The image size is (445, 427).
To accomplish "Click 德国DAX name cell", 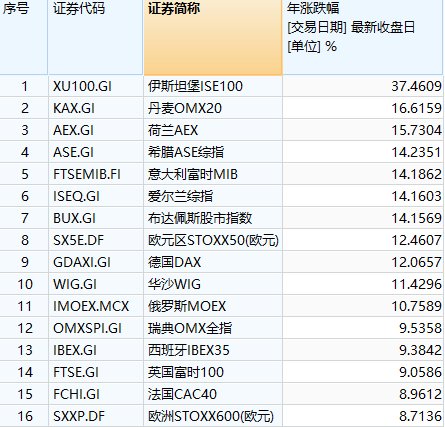I will (x=213, y=262).
